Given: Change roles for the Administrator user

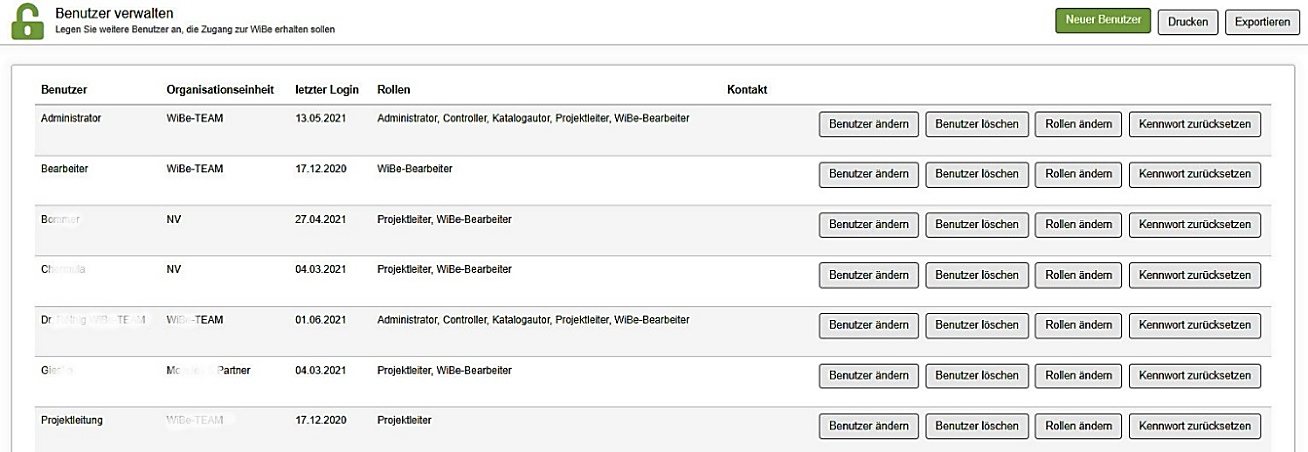Looking at the screenshot, I should [1077, 125].
